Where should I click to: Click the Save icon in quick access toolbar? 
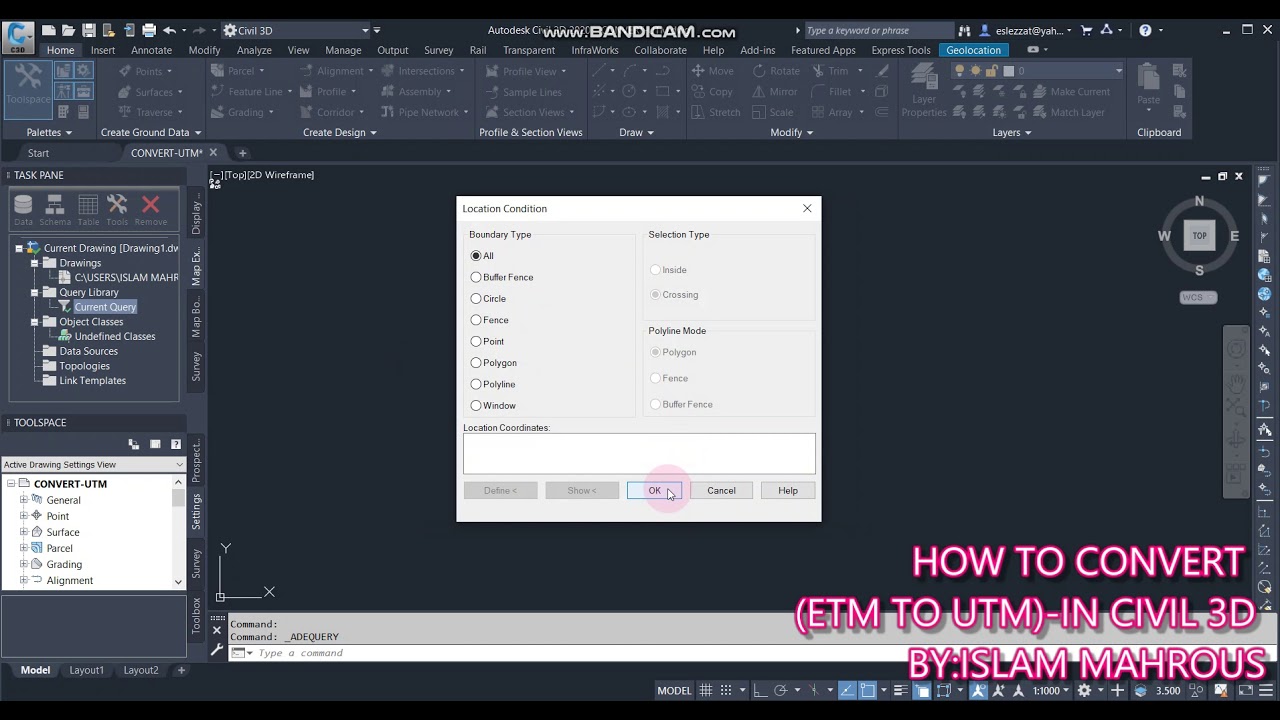[89, 31]
